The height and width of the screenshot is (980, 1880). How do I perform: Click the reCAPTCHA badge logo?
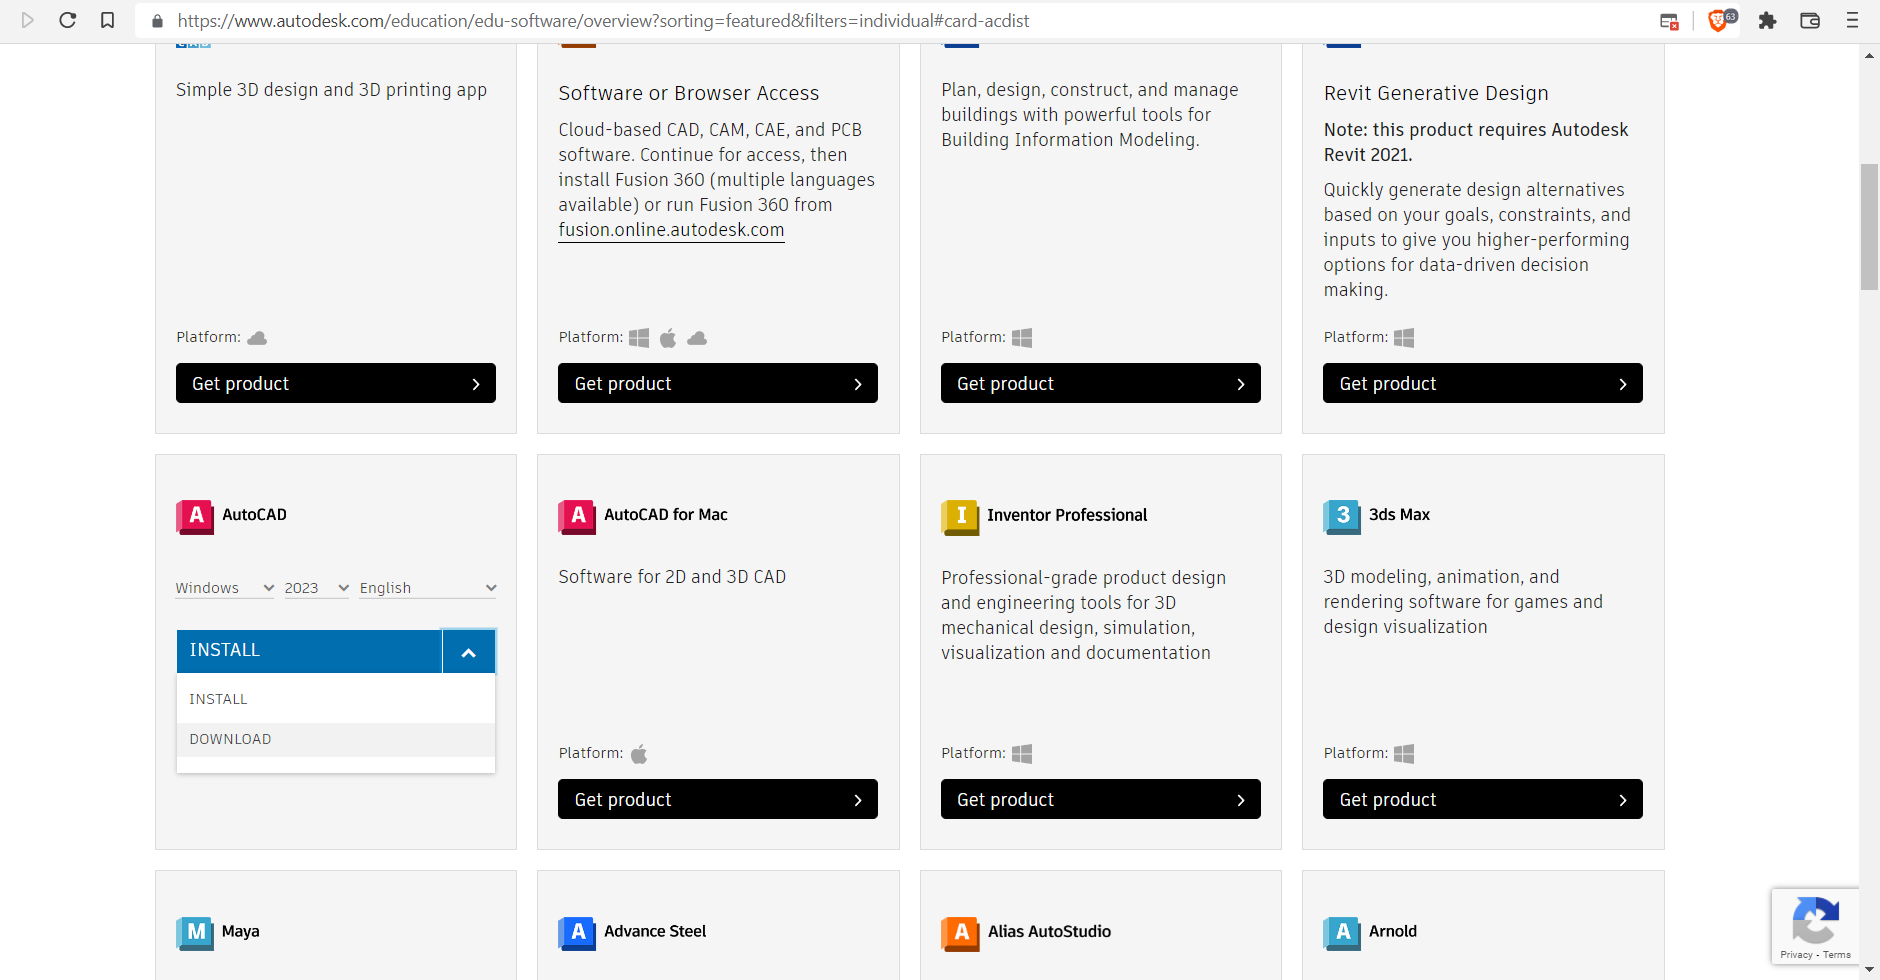(x=1815, y=921)
